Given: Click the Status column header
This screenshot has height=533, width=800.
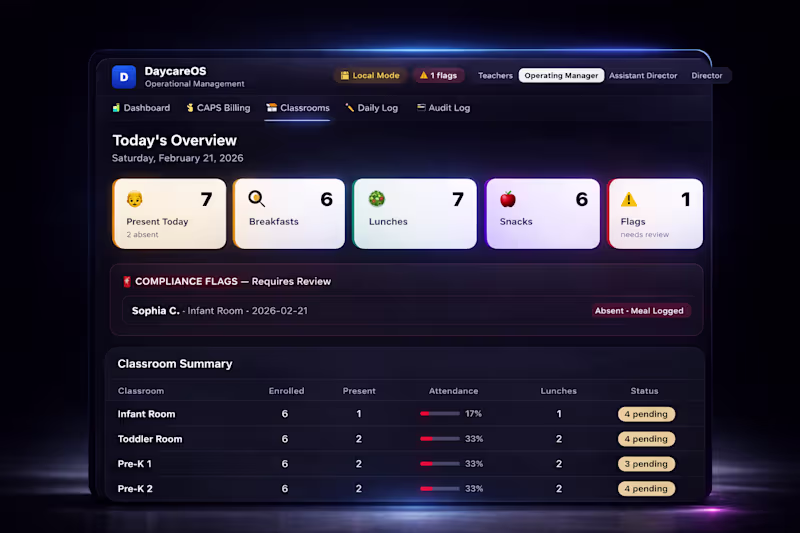Looking at the screenshot, I should tap(644, 391).
